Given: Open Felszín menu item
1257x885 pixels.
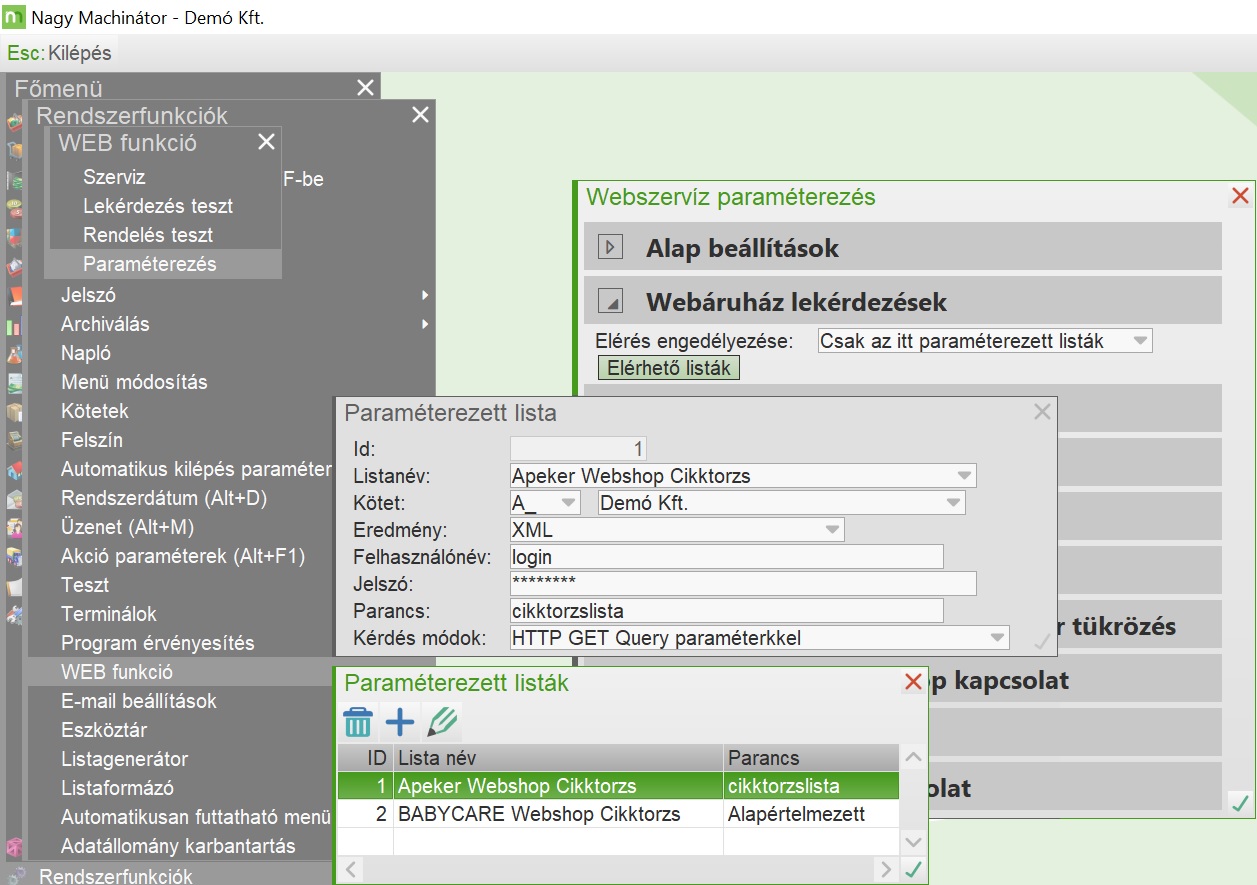Looking at the screenshot, I should click(x=92, y=440).
